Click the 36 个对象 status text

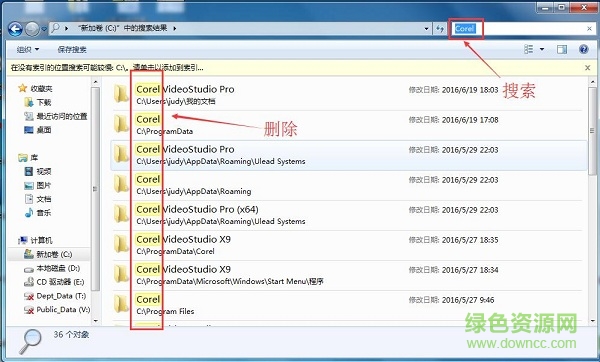71,334
